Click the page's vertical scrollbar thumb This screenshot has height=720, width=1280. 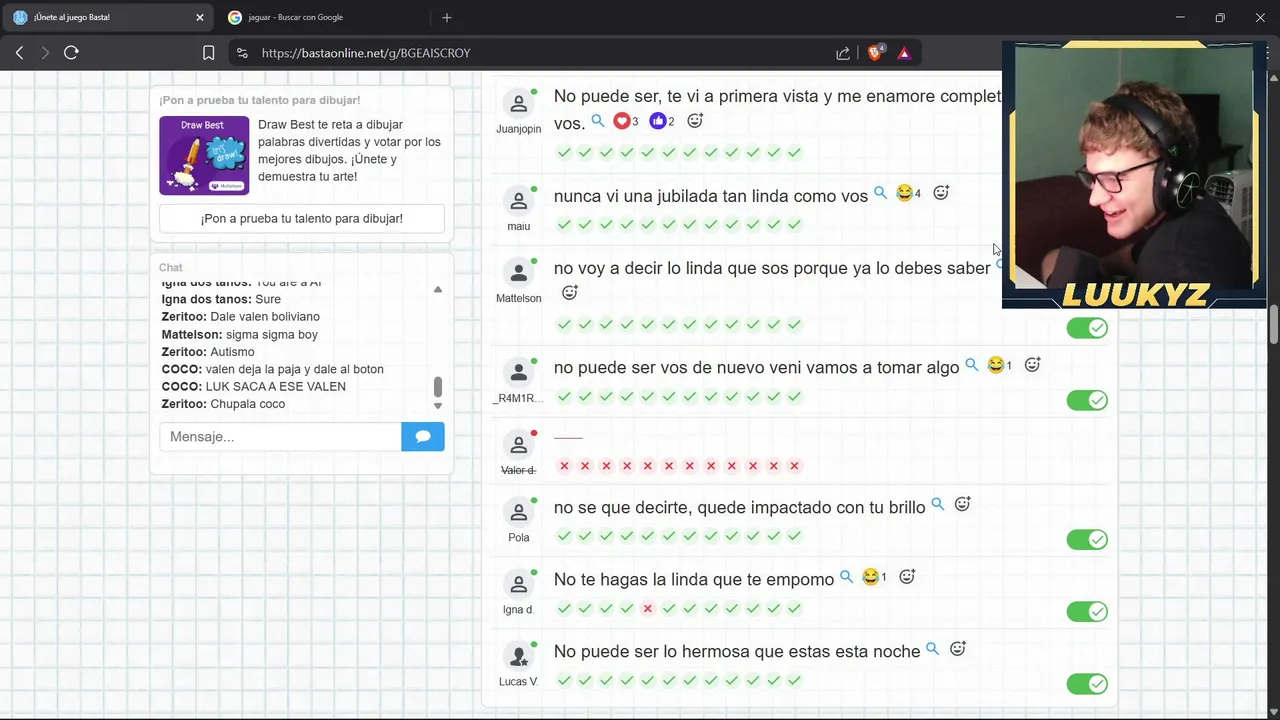(1274, 324)
